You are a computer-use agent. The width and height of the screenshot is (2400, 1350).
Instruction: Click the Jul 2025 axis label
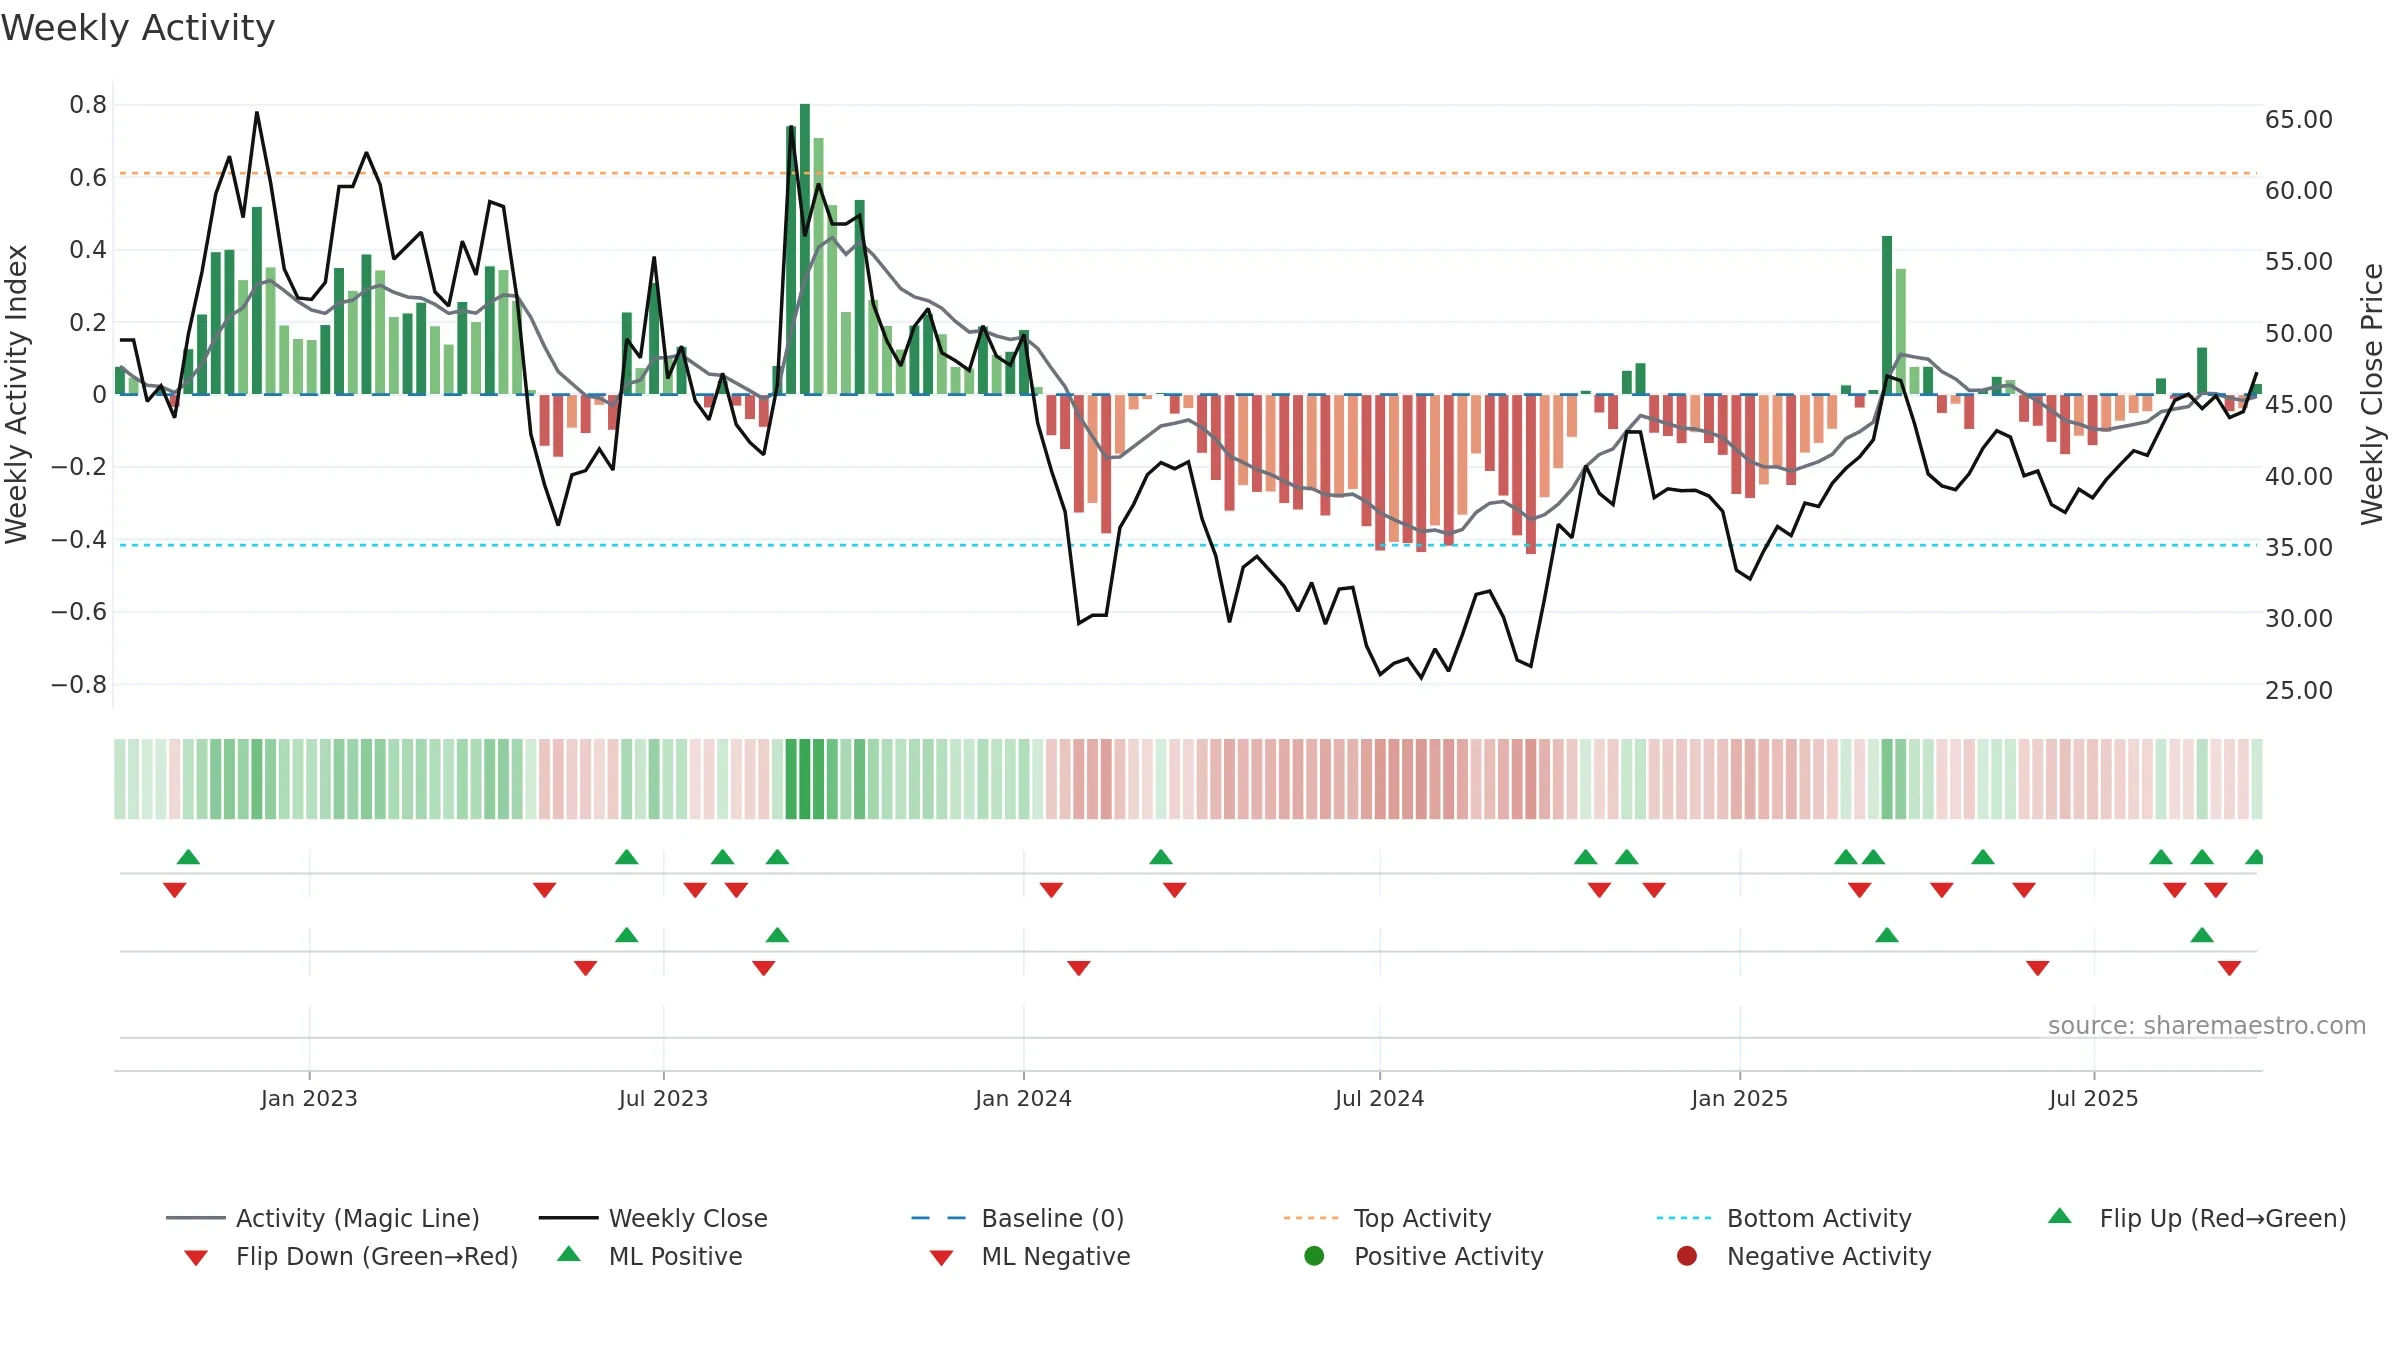point(2093,1098)
